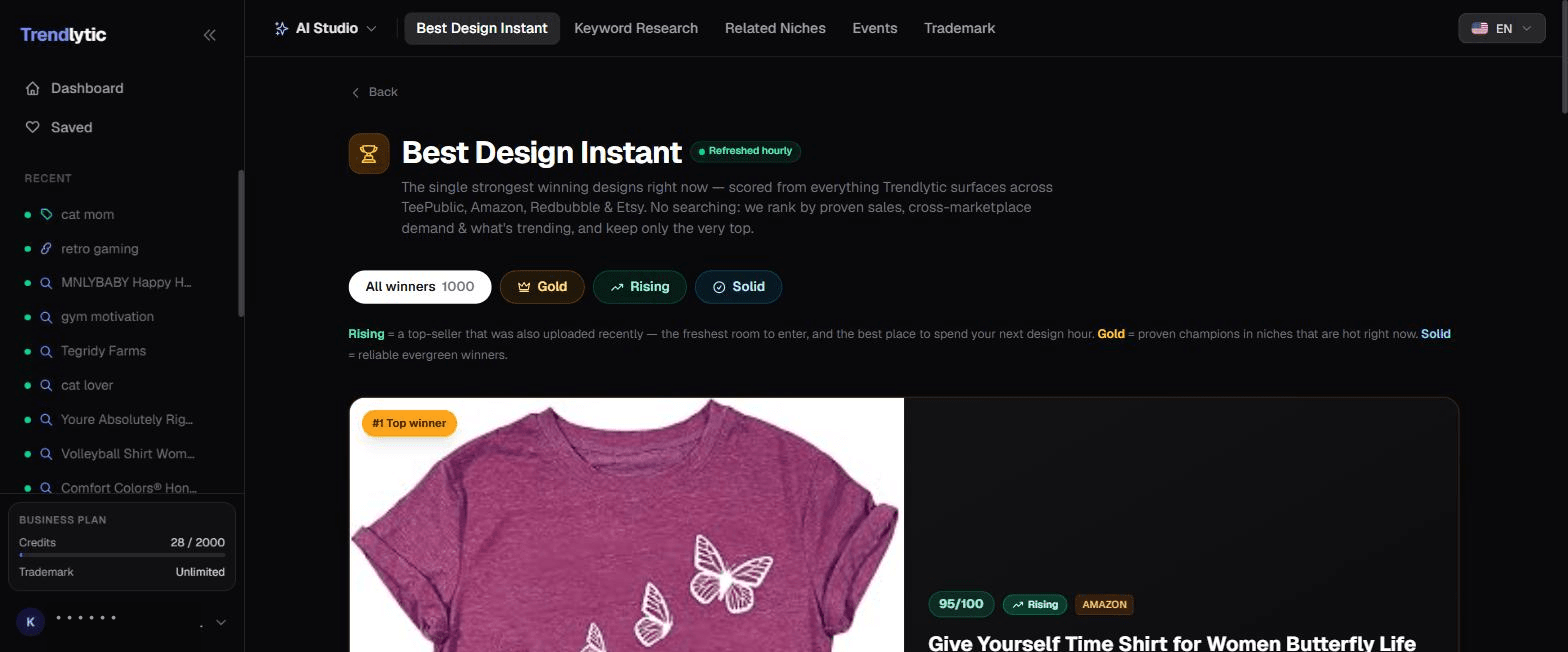The width and height of the screenshot is (1568, 652).
Task: Open the EN language dropdown
Action: click(1502, 29)
